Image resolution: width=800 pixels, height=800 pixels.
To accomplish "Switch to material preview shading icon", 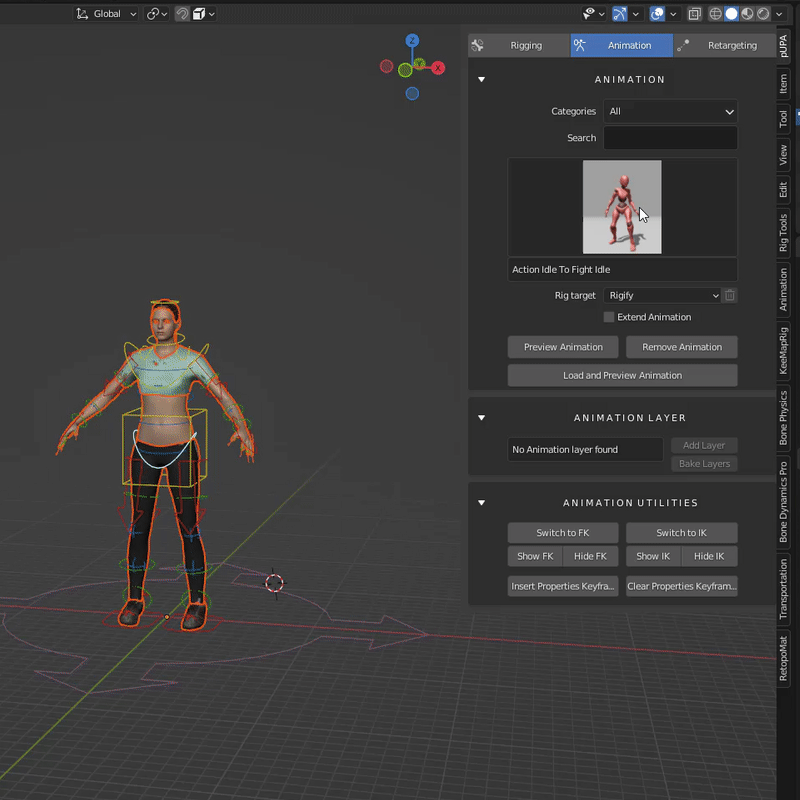I will coord(747,14).
